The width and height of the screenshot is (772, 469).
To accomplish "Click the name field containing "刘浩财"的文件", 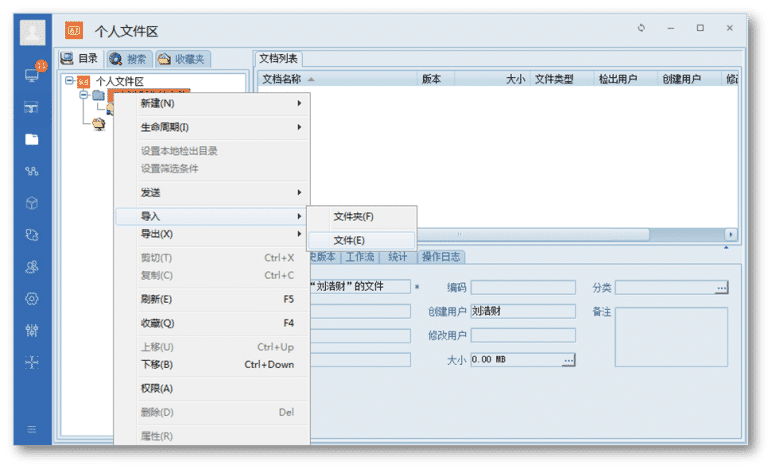I will pos(361,286).
